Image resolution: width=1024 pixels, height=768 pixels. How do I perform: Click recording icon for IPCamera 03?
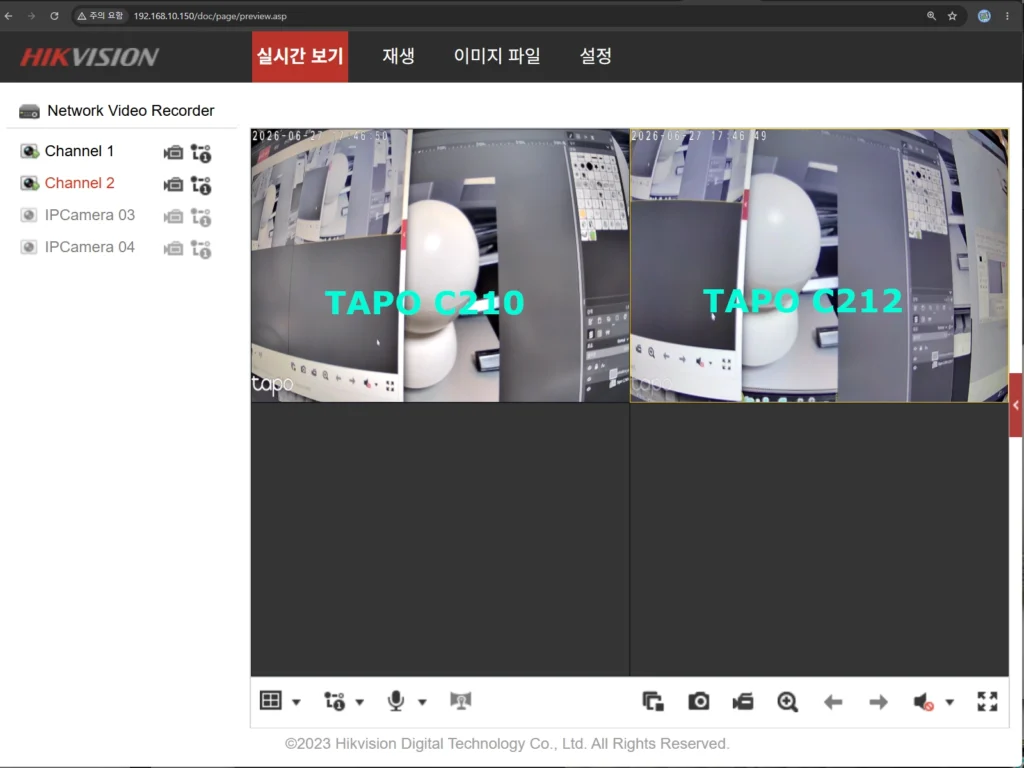point(173,216)
